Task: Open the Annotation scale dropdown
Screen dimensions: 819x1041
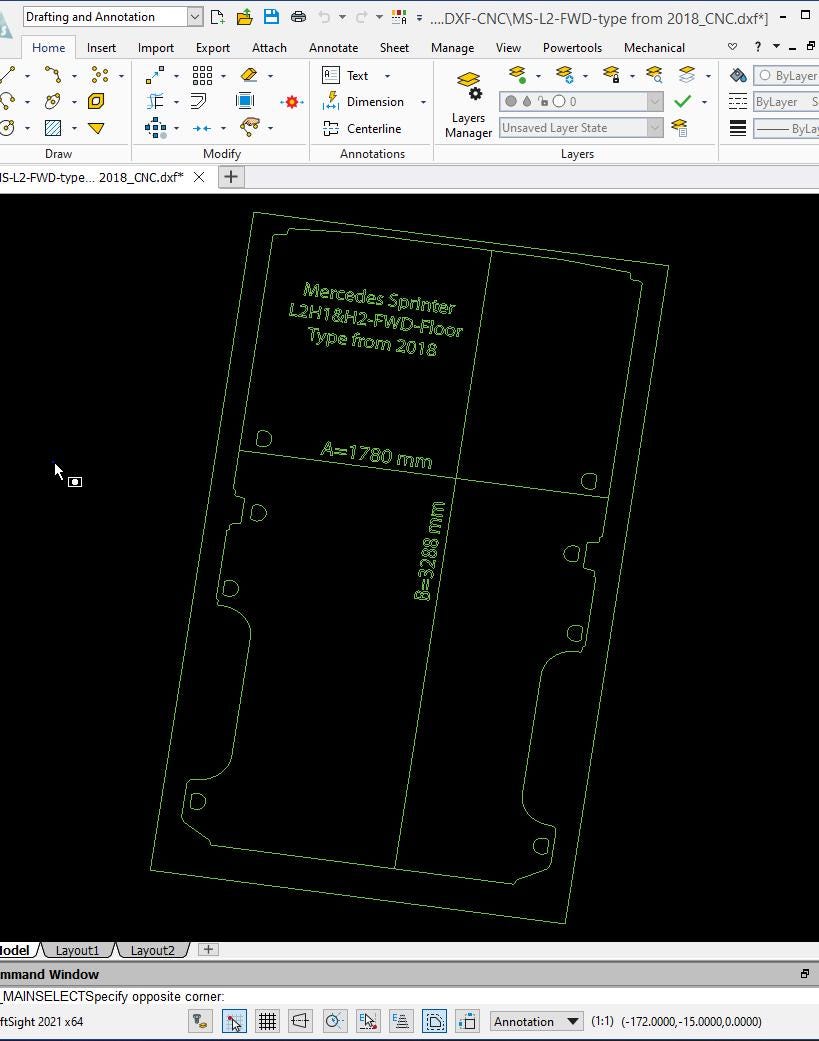Action: click(x=537, y=1021)
